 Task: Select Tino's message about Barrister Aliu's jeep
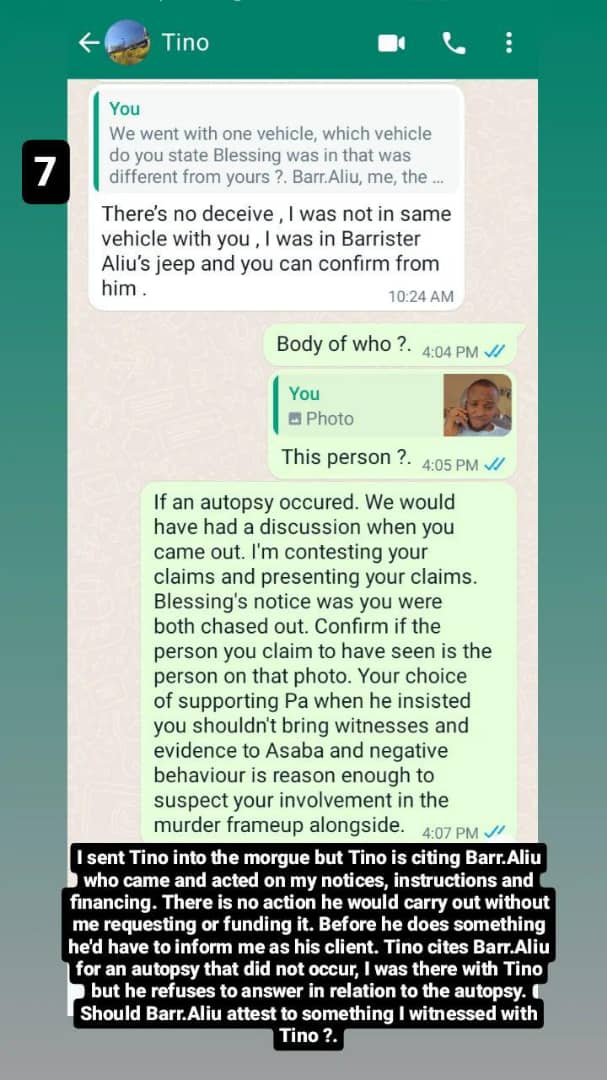click(x=276, y=197)
